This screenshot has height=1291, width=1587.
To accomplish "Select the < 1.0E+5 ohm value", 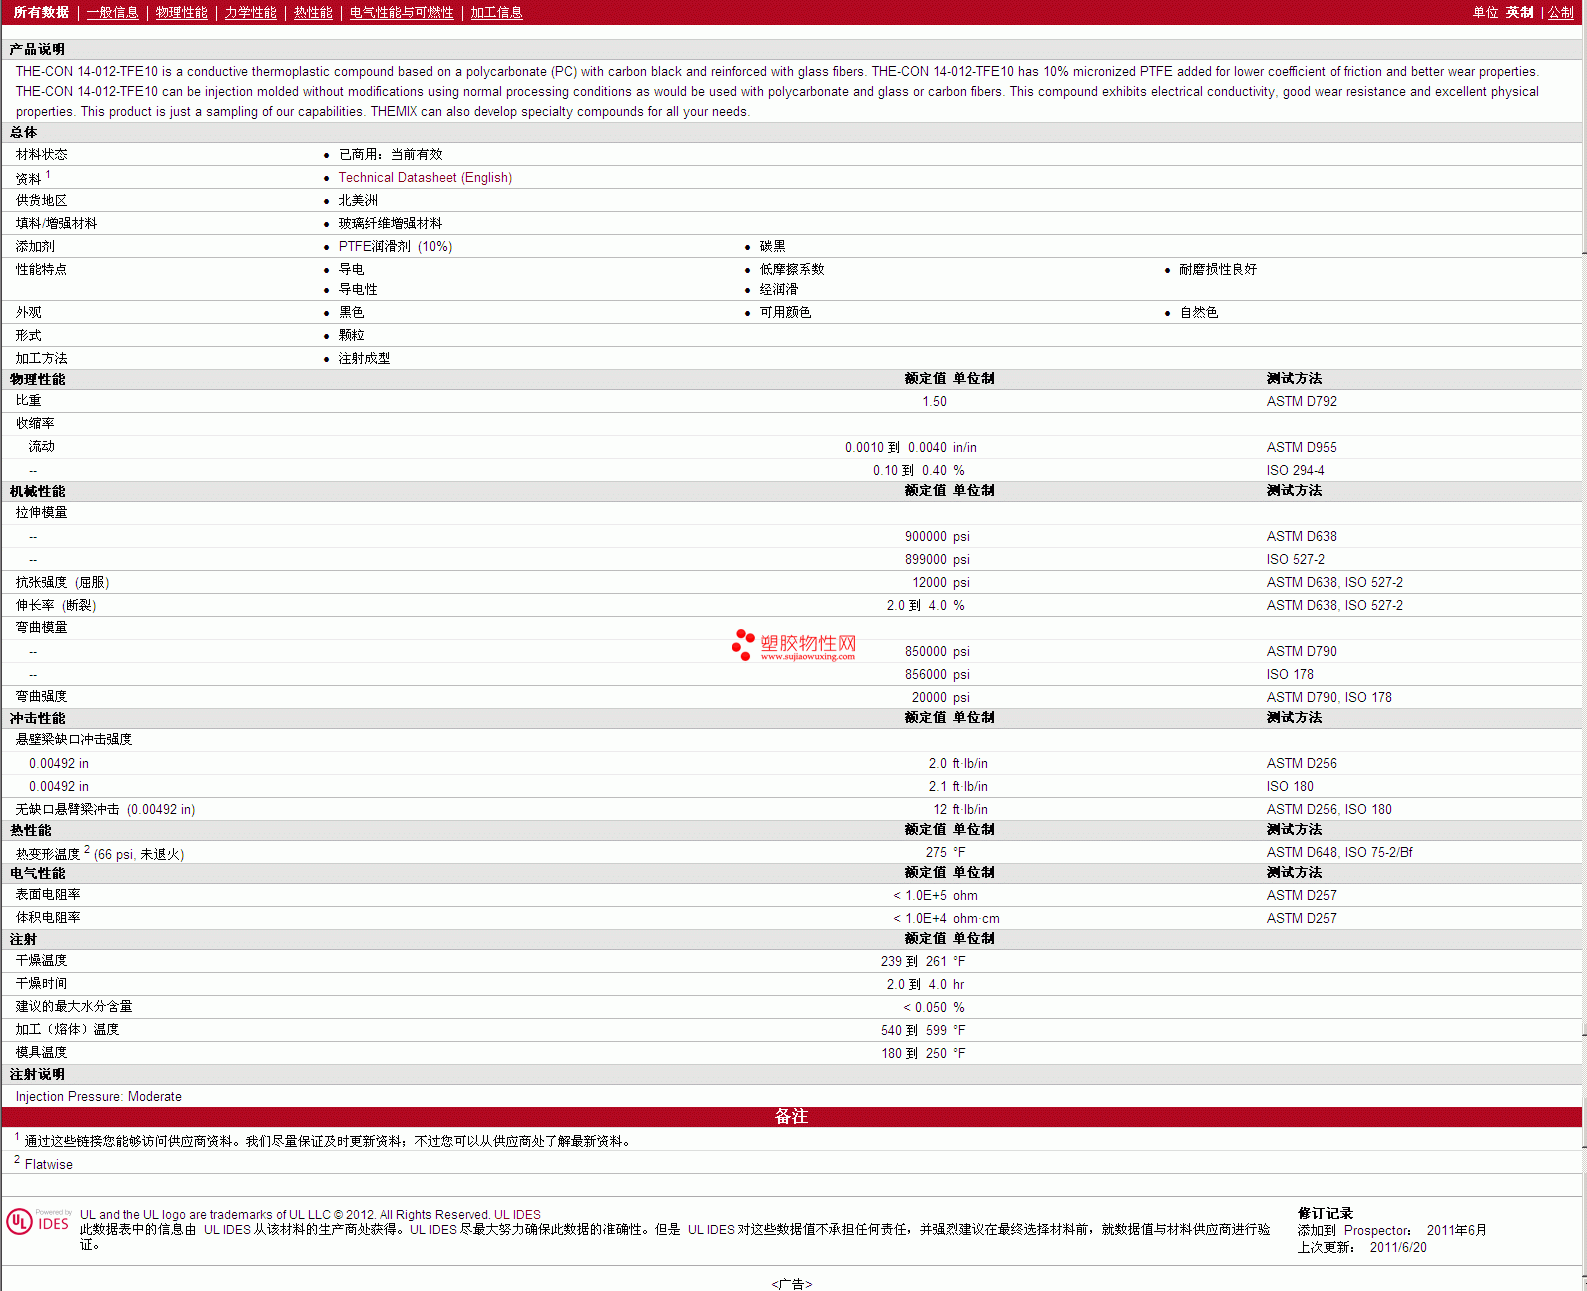I will (935, 895).
